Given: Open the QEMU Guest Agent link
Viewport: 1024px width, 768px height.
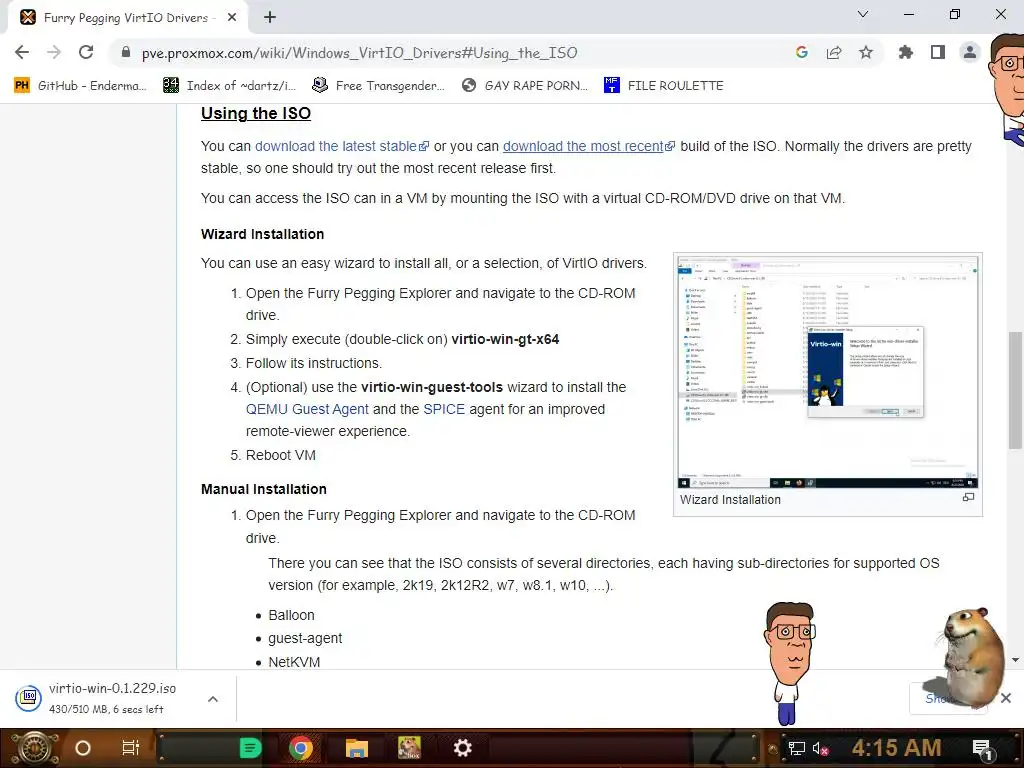Looking at the screenshot, I should [307, 409].
